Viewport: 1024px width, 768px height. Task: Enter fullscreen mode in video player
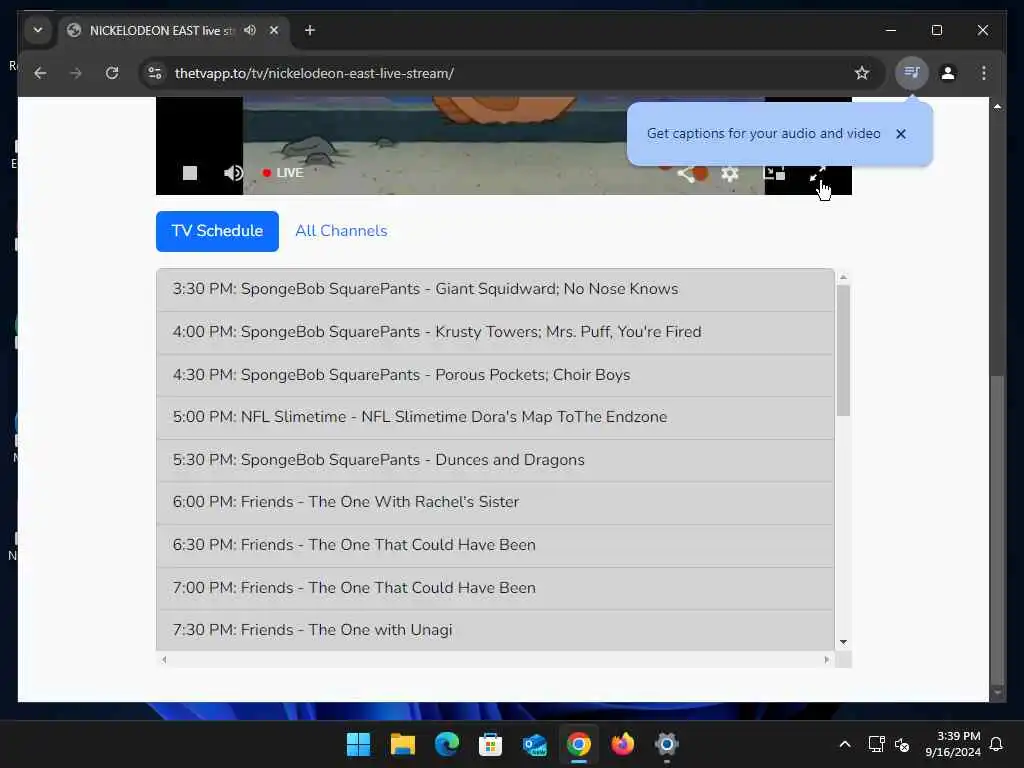[x=818, y=173]
